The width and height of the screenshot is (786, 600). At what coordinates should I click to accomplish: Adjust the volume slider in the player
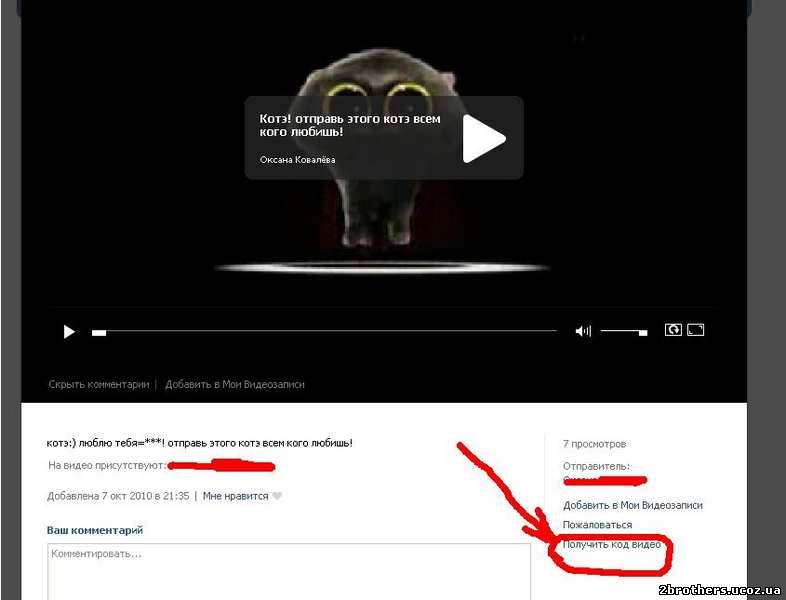pos(624,331)
